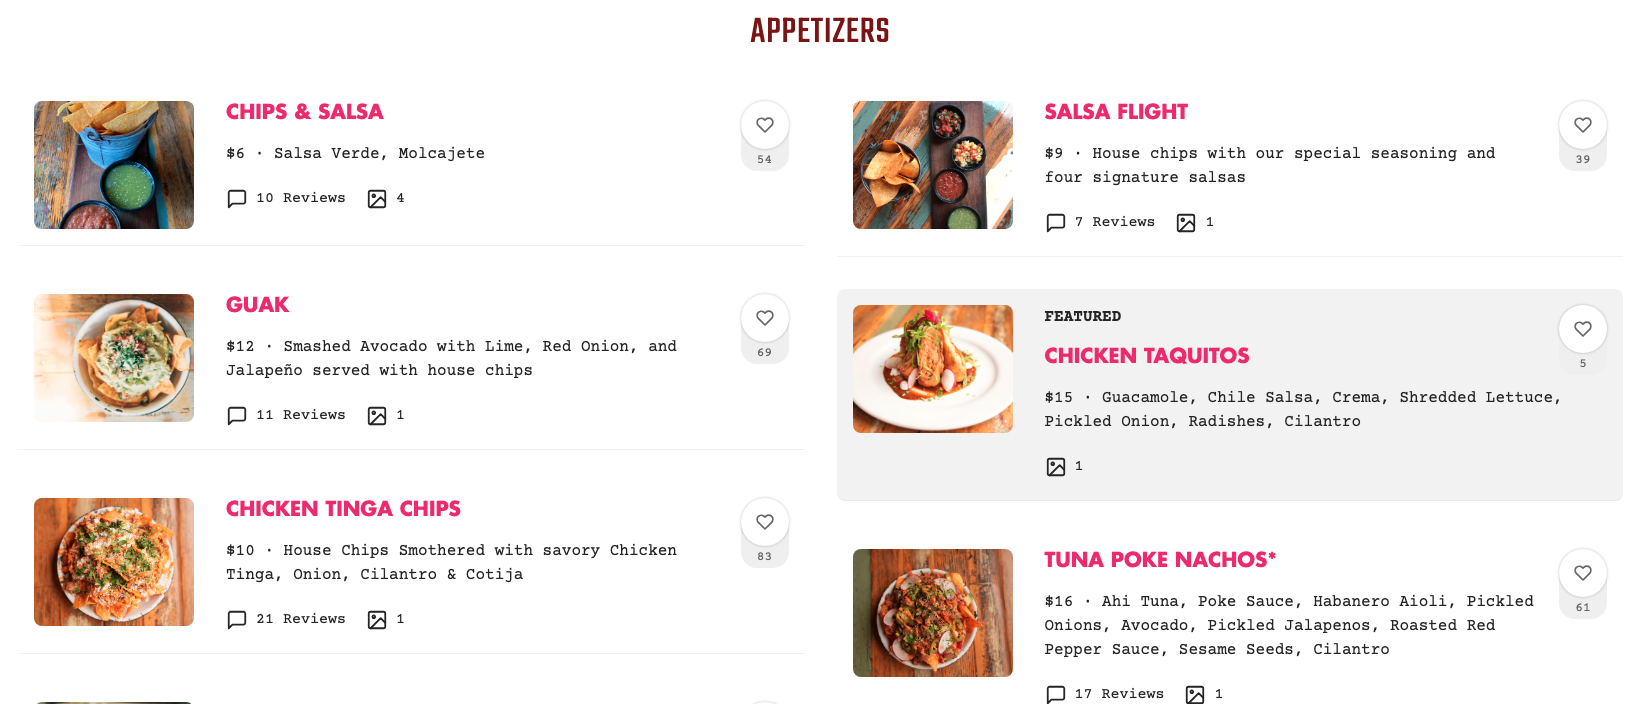View the 7 Reviews for Salsa Flight
The image size is (1640, 704).
pyautogui.click(x=1114, y=222)
